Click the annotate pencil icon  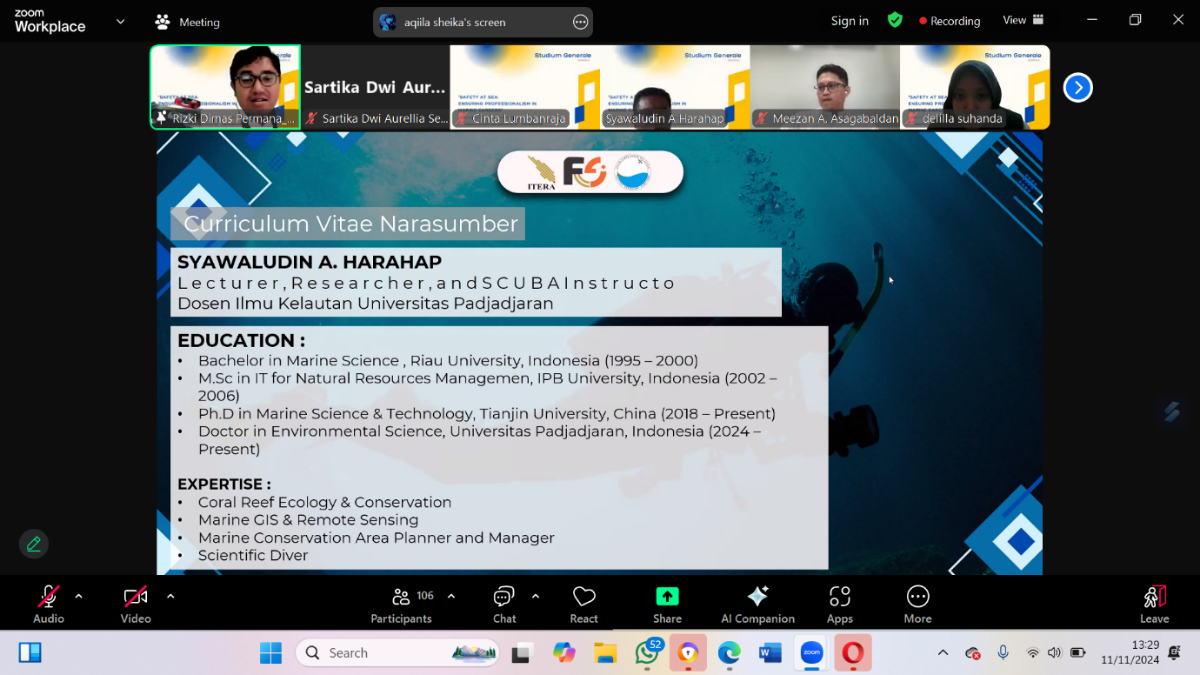(x=34, y=544)
